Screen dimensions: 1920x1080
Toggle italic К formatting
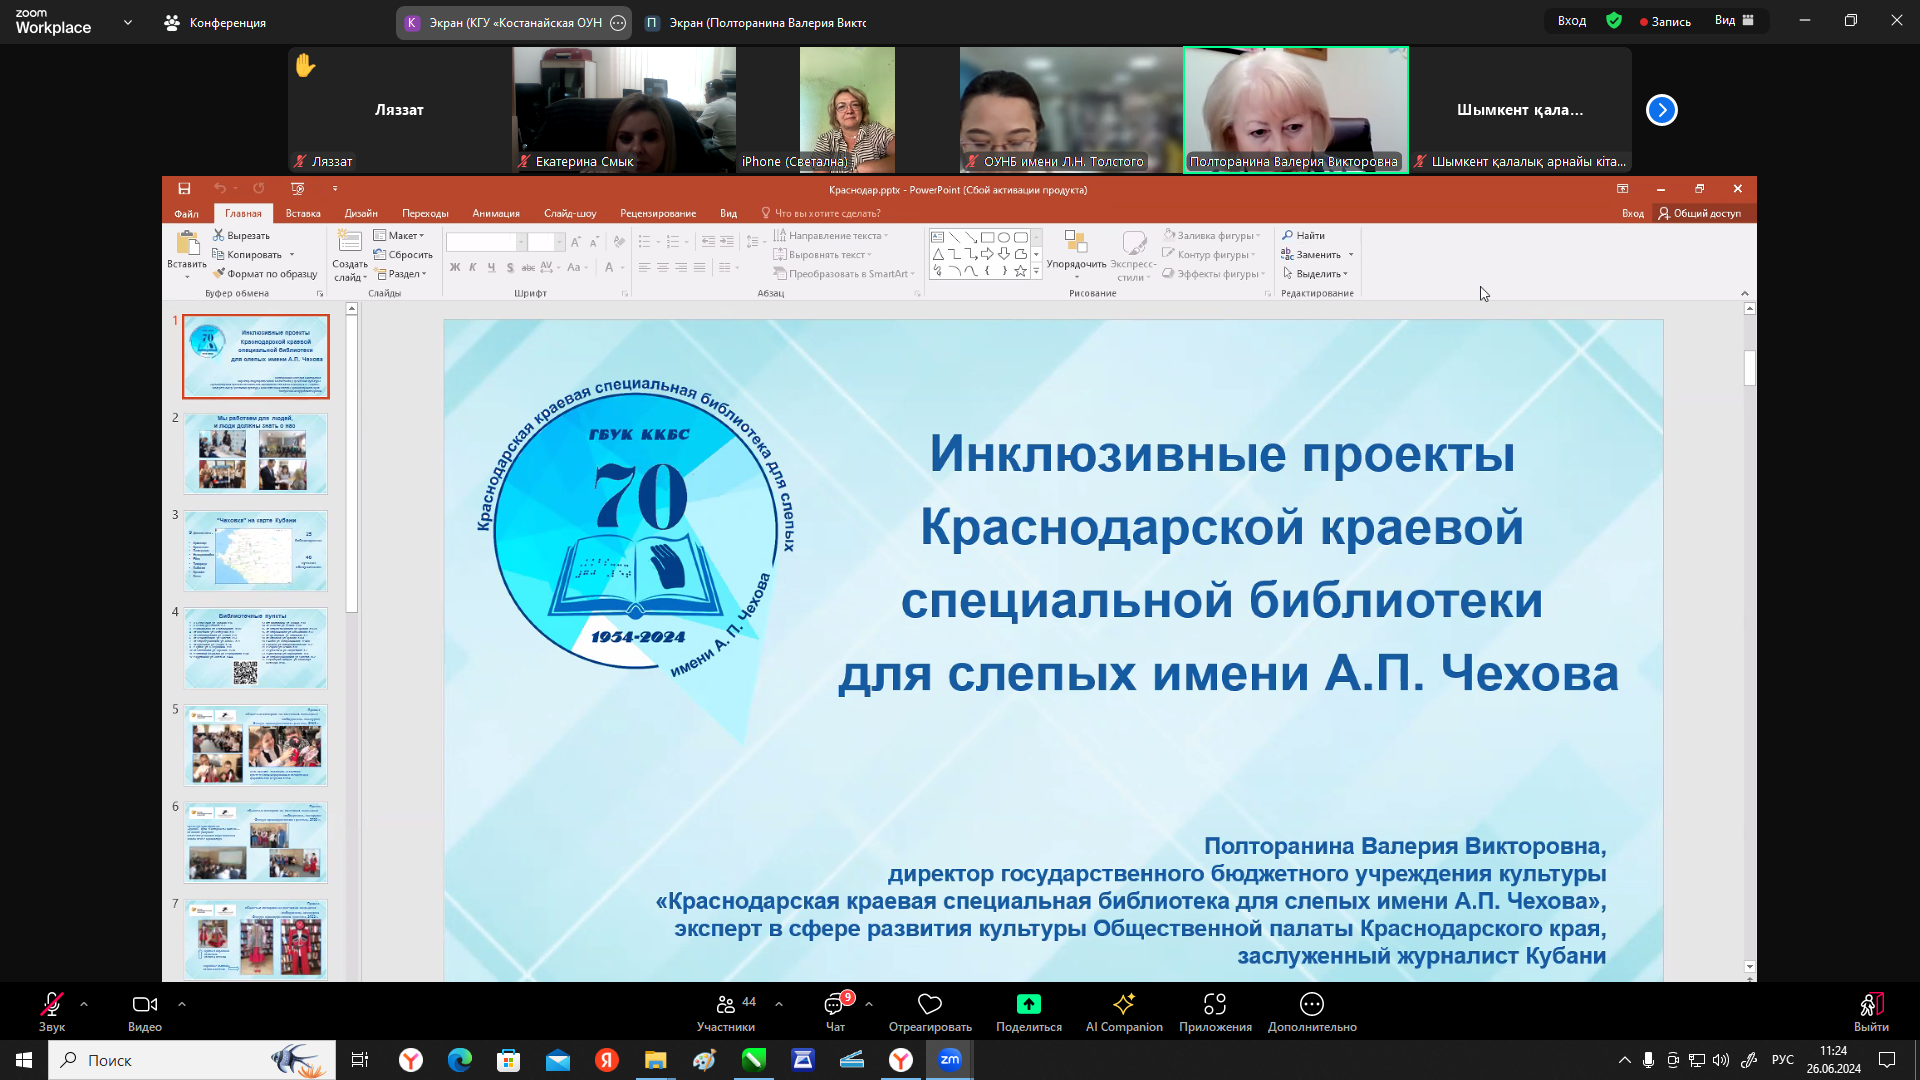click(473, 267)
